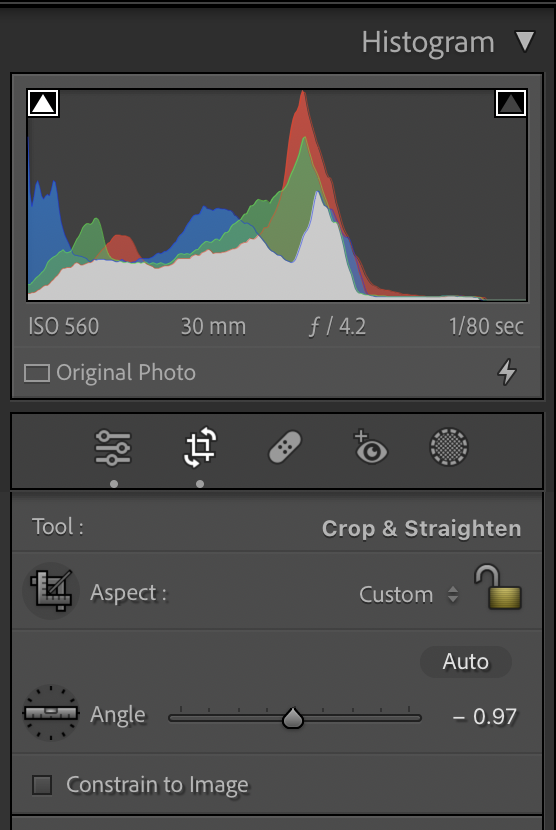Select the Straighten level tool icon
Screen dimensions: 556x830
coord(51,713)
